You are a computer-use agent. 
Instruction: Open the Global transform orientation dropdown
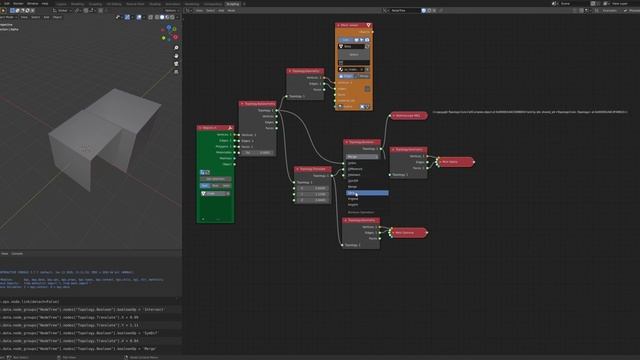[62, 11]
